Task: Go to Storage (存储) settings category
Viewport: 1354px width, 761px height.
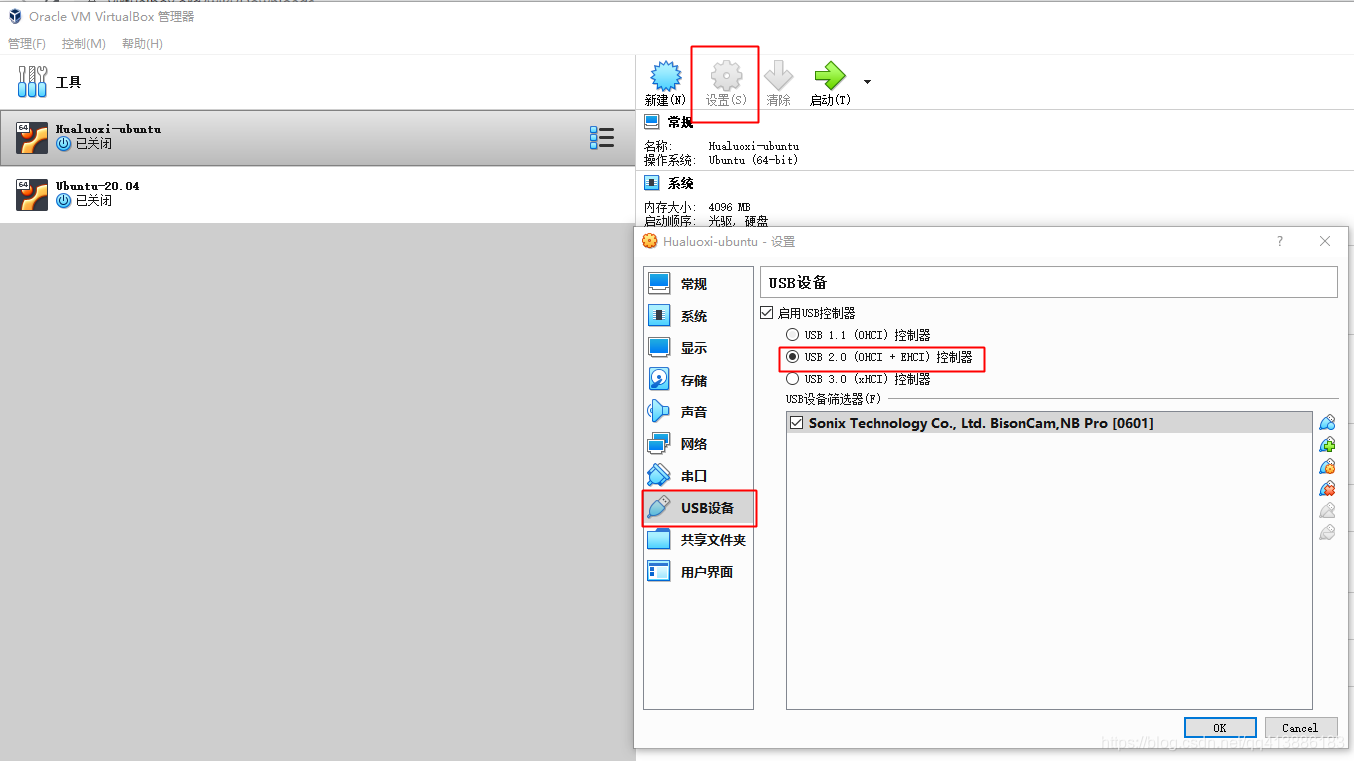Action: (698, 380)
